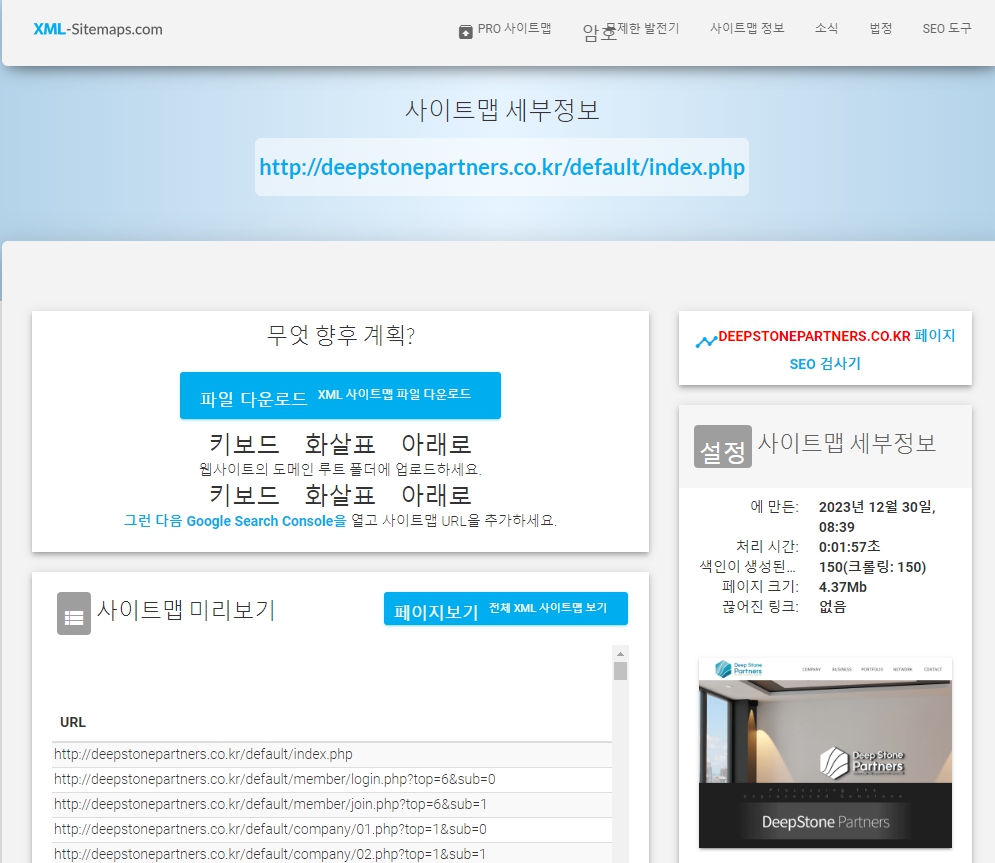This screenshot has height=863, width=995.
Task: Select the member/login.php URL row
Action: (x=275, y=779)
